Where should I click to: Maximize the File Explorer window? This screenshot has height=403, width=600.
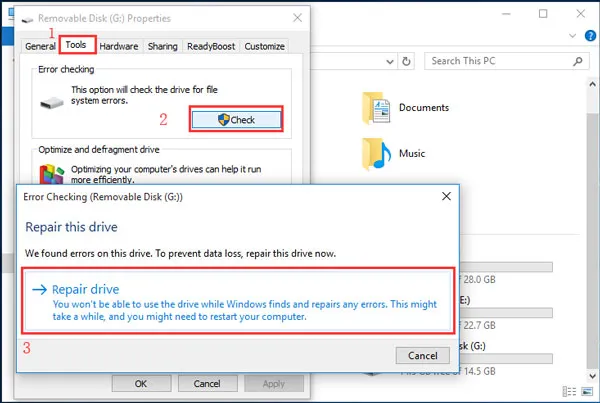(543, 14)
